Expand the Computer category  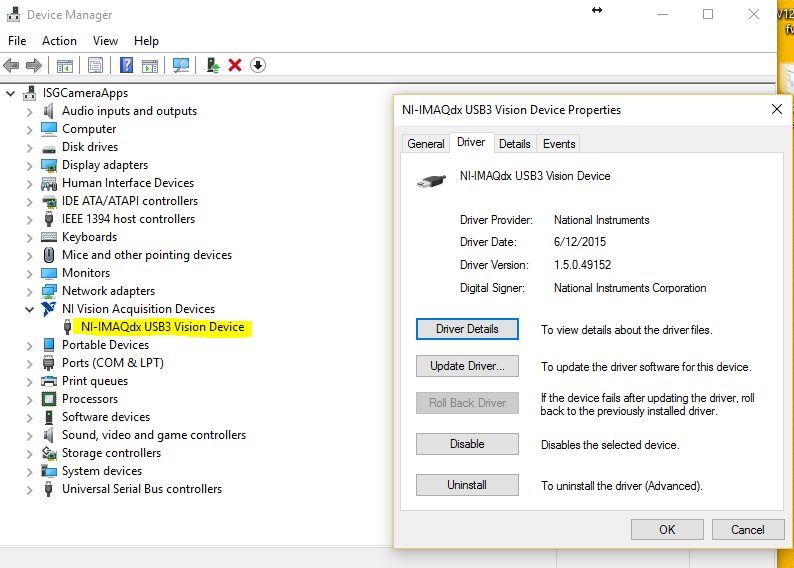click(29, 130)
